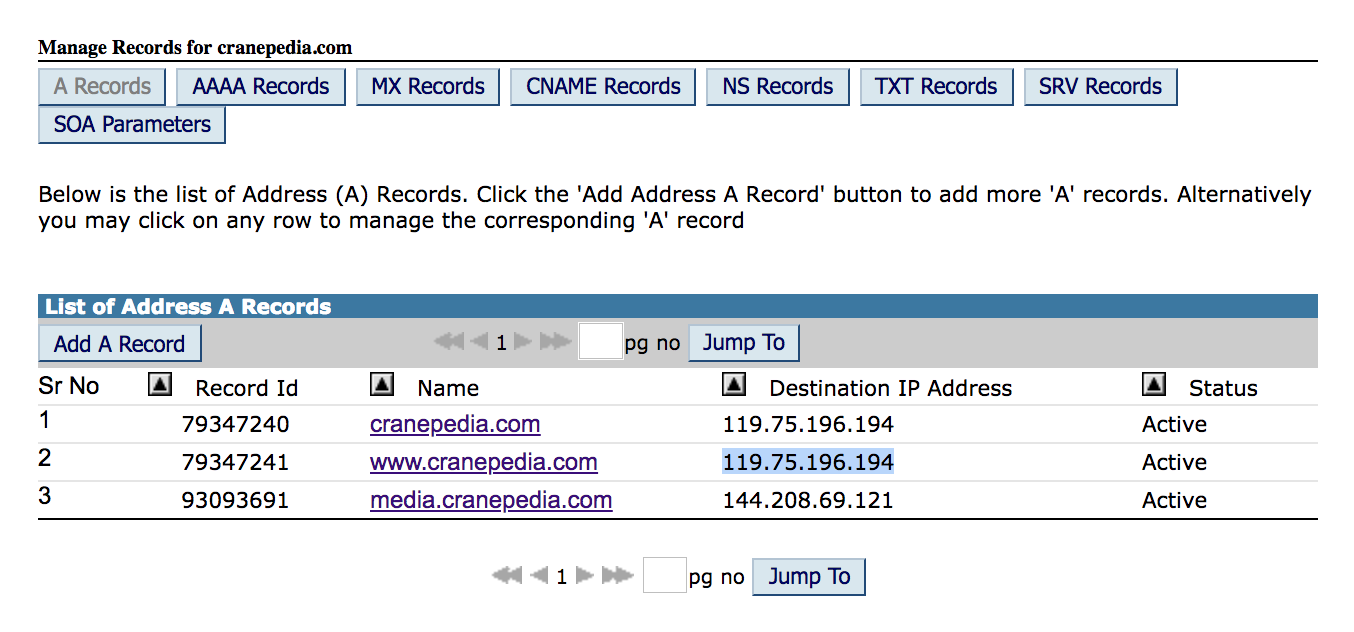This screenshot has height=632, width=1354.
Task: Click the Jump To button below the table
Action: pos(808,577)
